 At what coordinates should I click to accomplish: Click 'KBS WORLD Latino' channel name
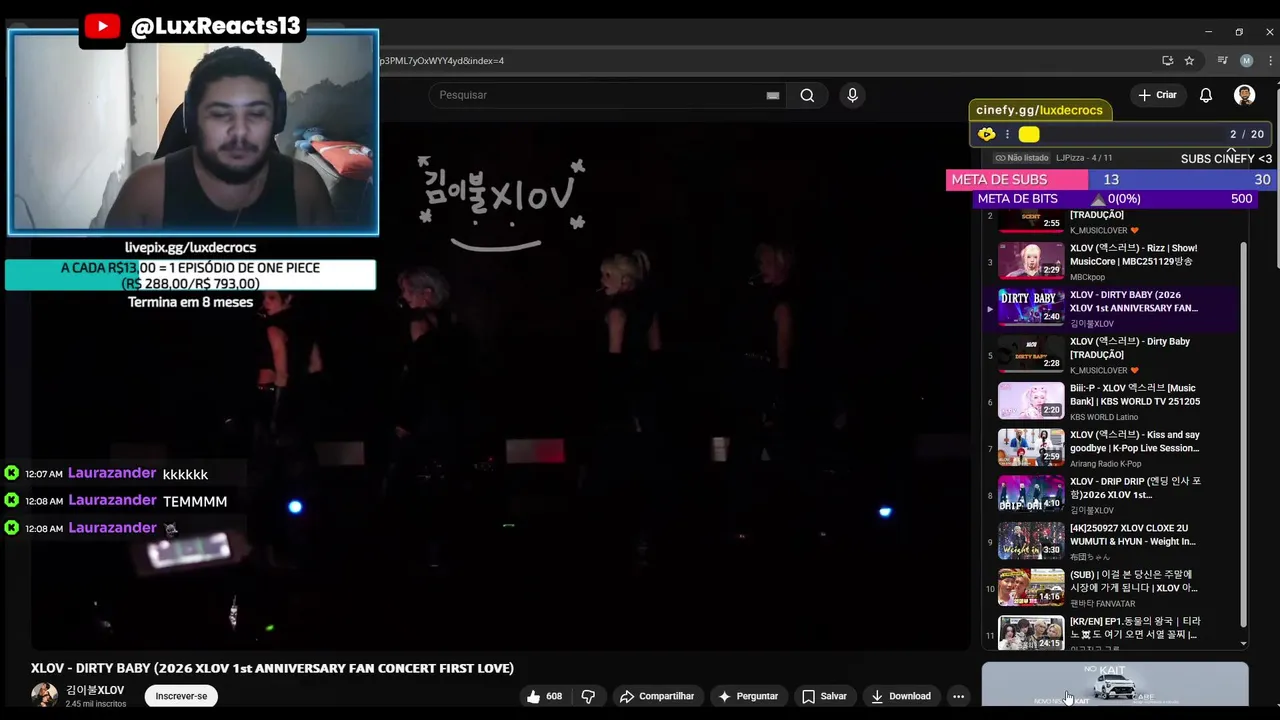[x=1104, y=417]
